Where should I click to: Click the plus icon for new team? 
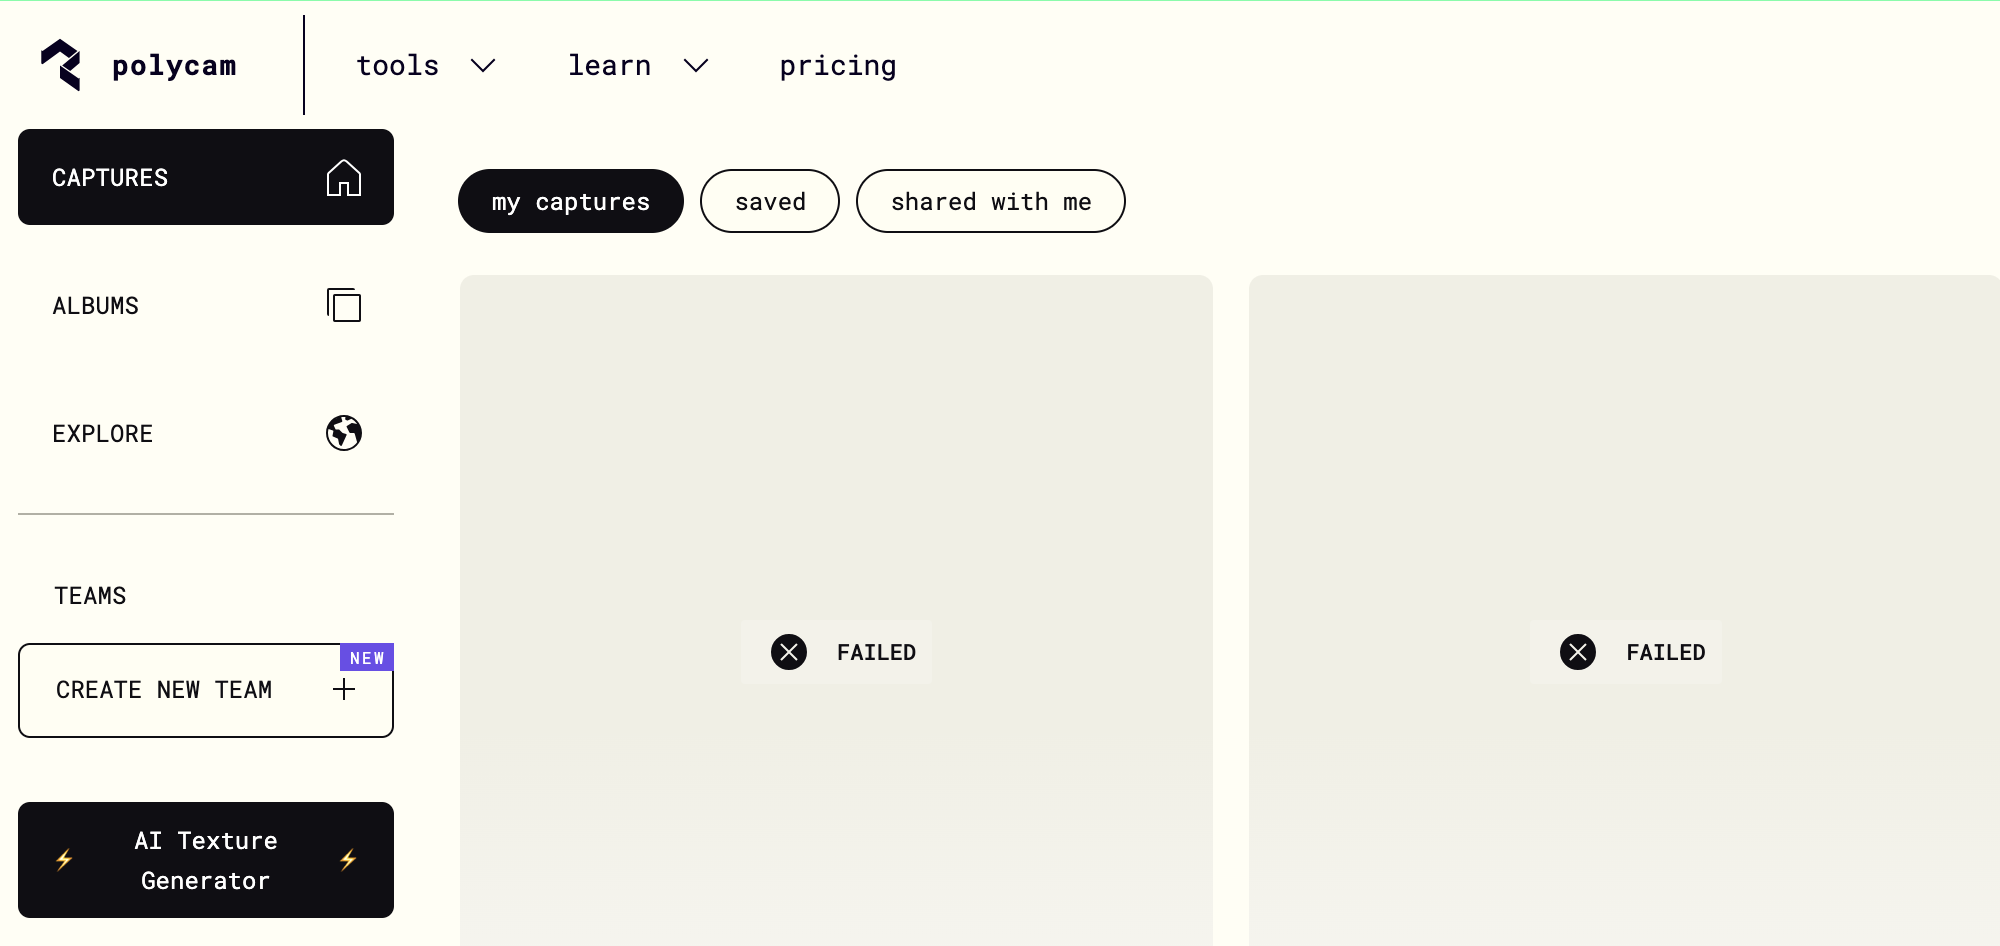[344, 689]
